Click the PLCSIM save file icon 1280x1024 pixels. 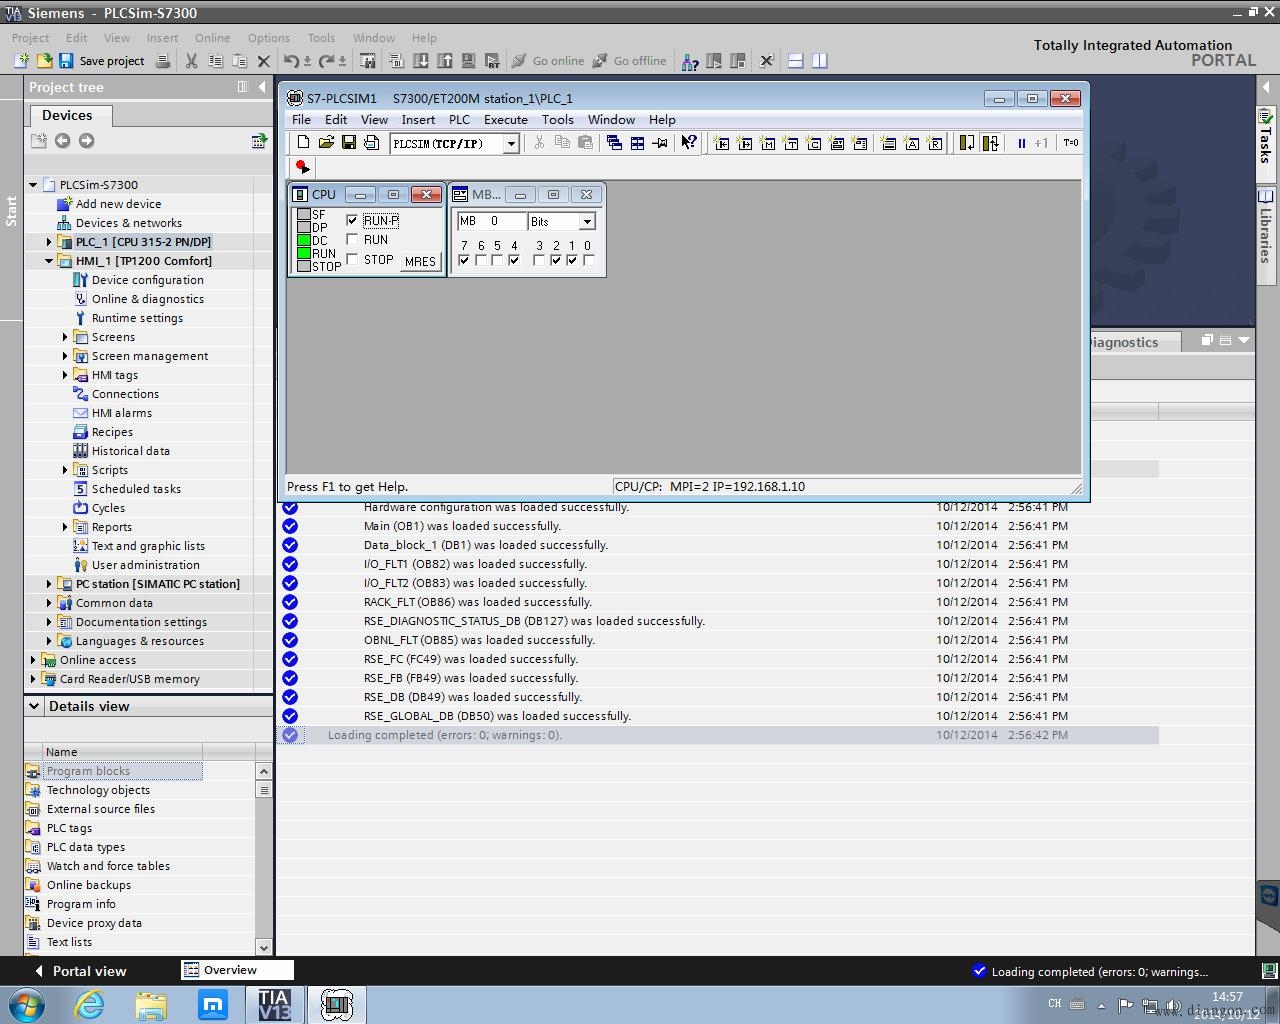click(349, 143)
